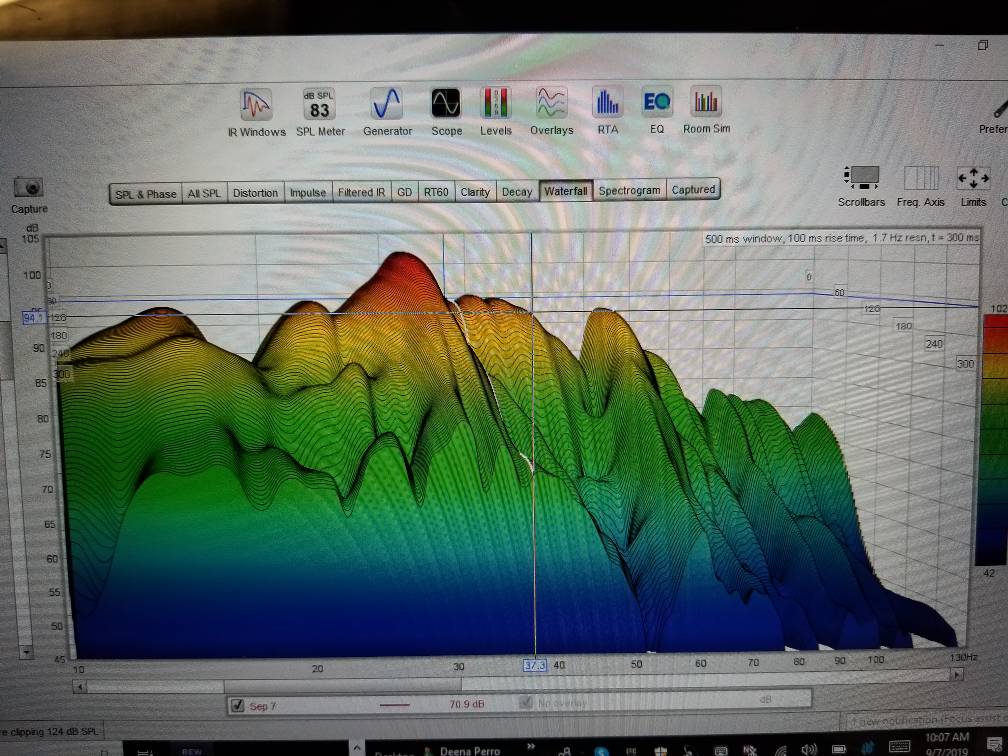Select the SPL & Phase tab
Viewport: 1008px width, 756px height.
click(x=145, y=194)
